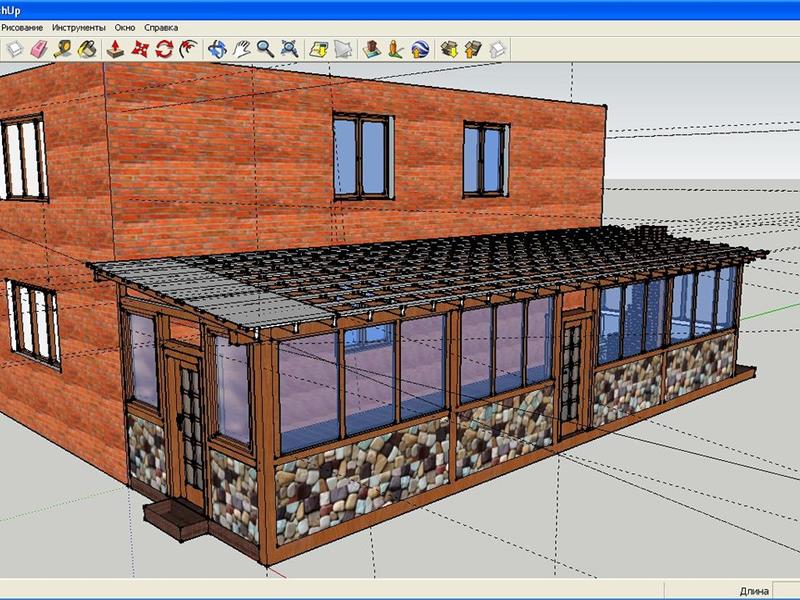Select the Offset tool
The height and width of the screenshot is (600, 800).
pos(187,48)
